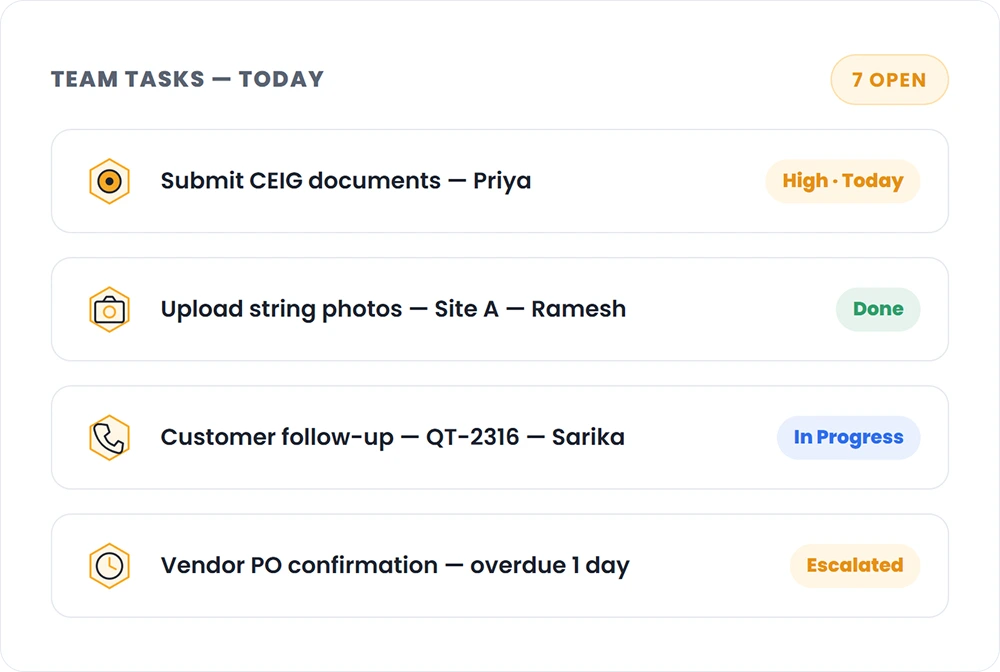Click the Escalated status badge
Image resolution: width=1000 pixels, height=672 pixels.
click(855, 566)
